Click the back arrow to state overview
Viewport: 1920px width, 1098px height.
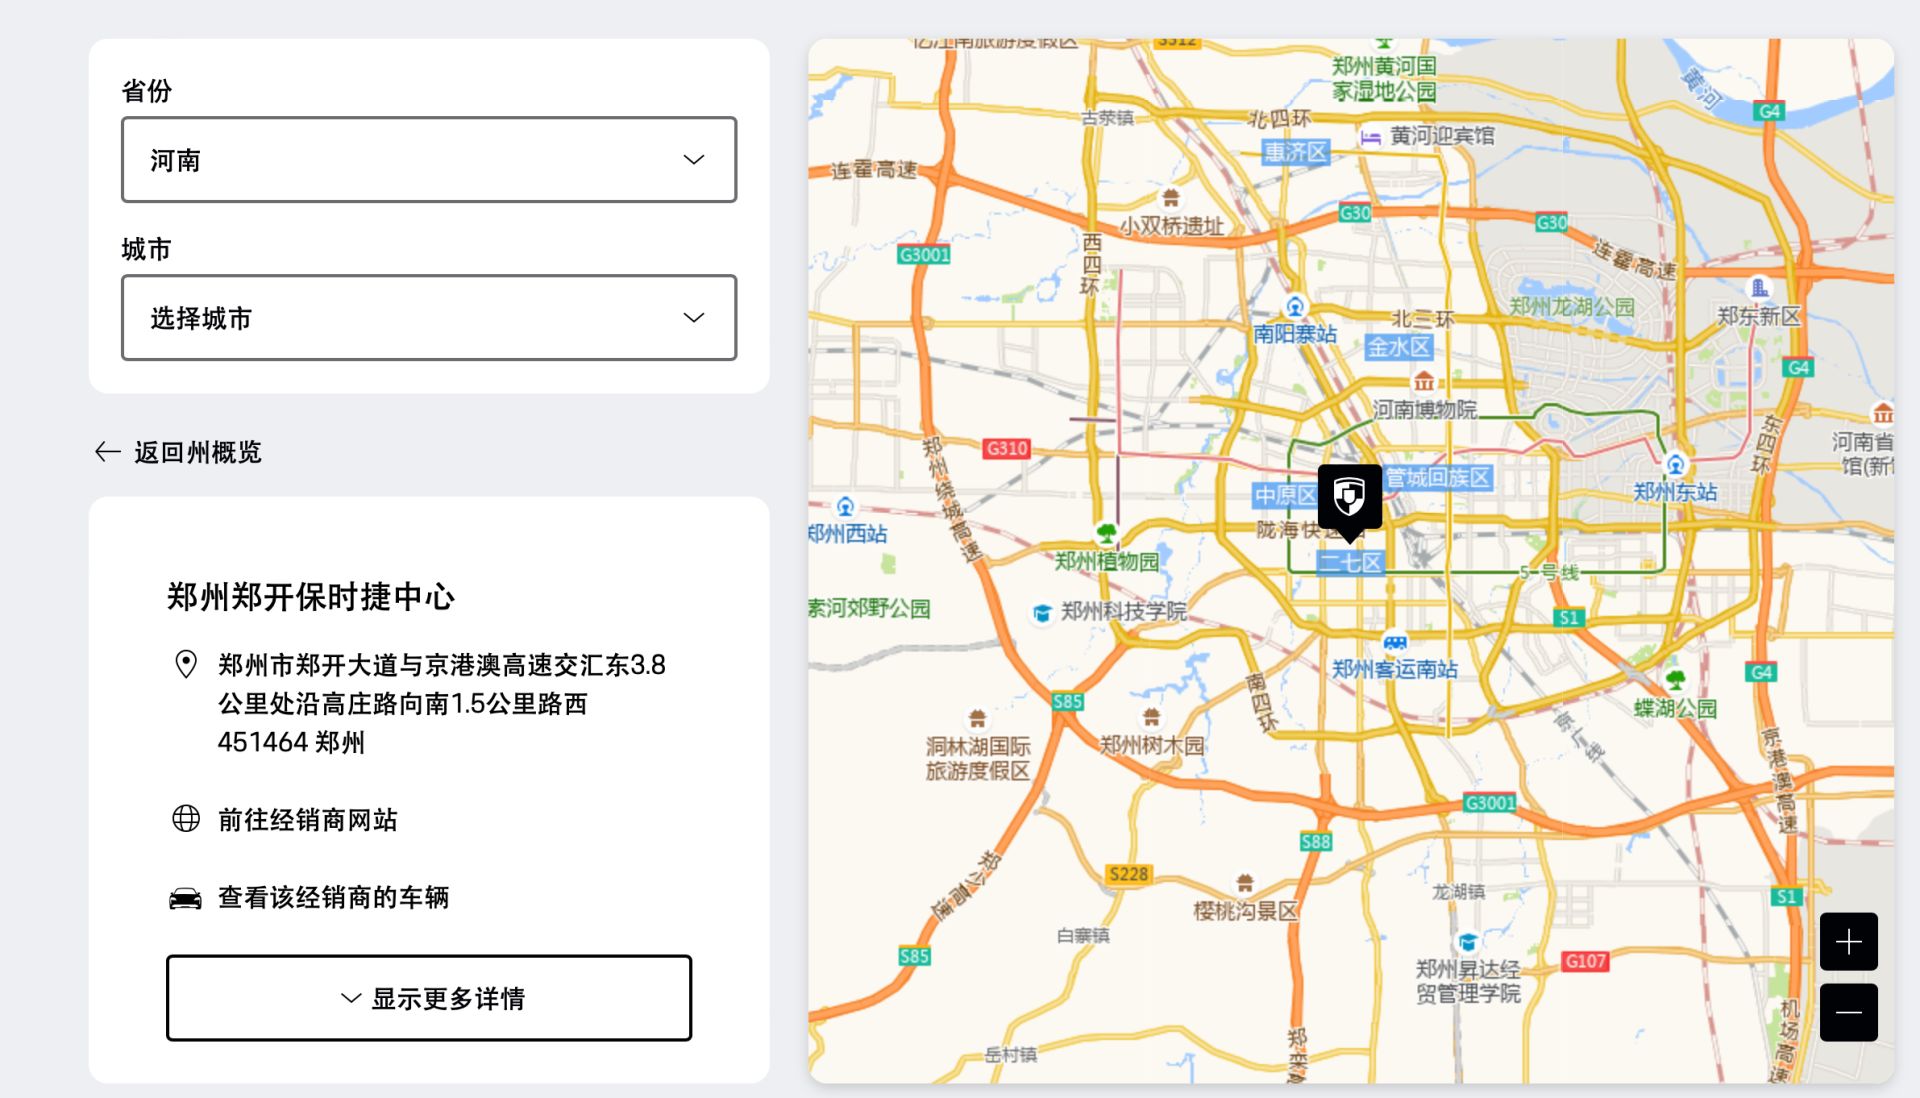[x=107, y=452]
